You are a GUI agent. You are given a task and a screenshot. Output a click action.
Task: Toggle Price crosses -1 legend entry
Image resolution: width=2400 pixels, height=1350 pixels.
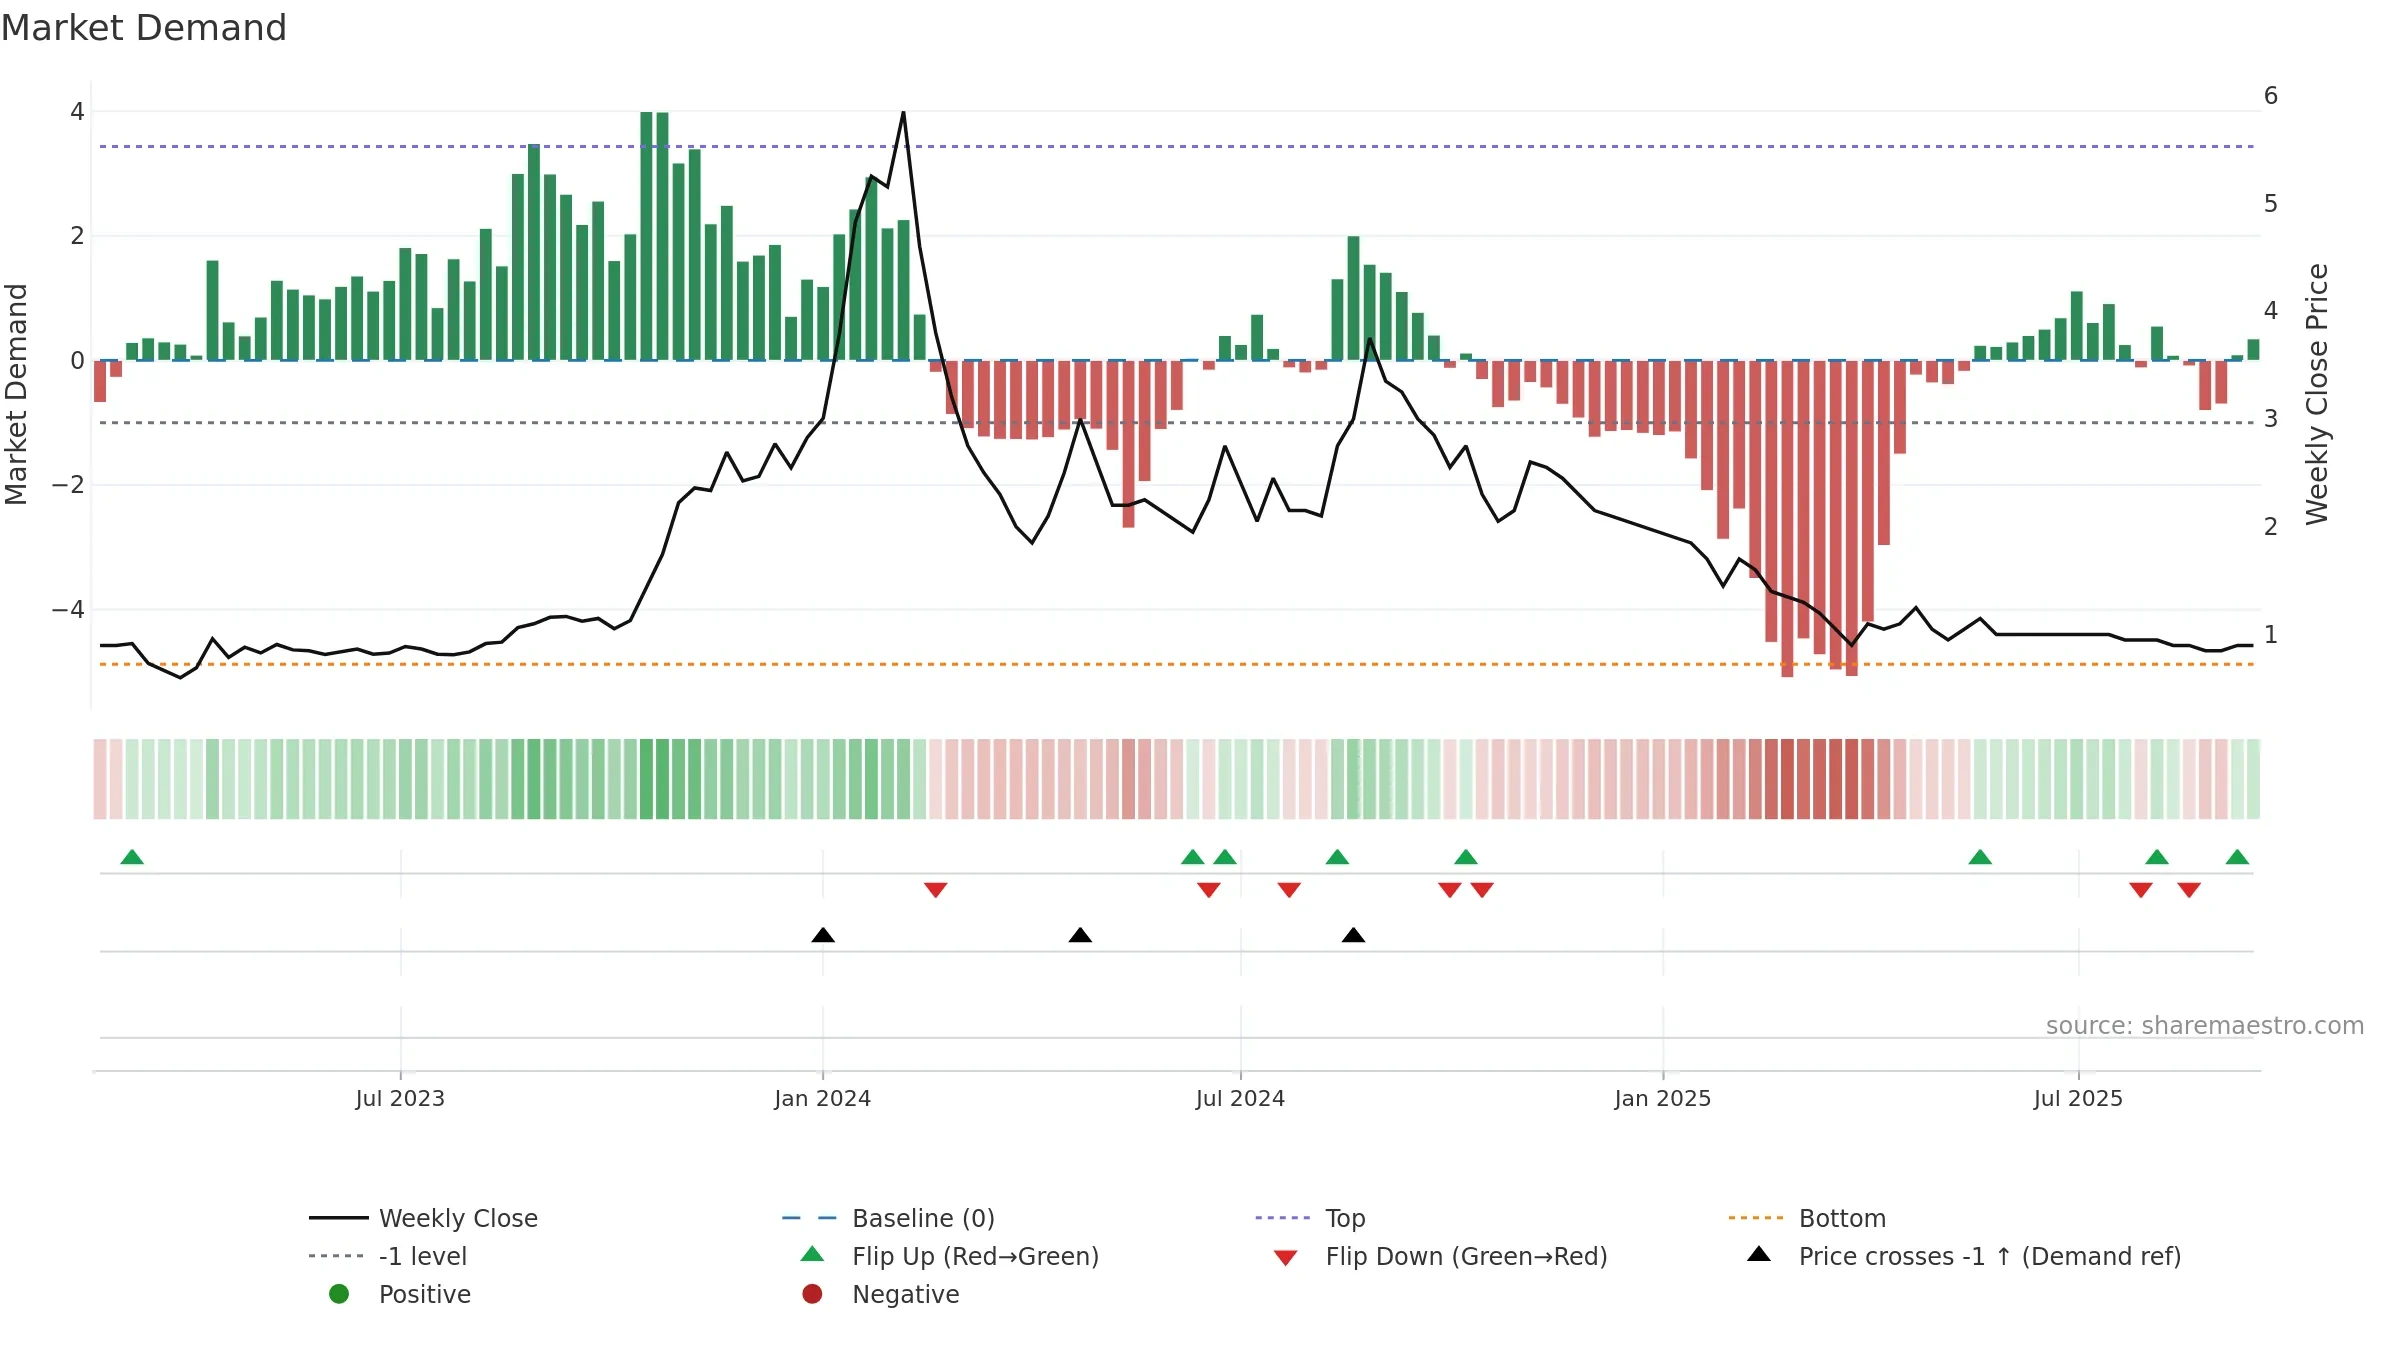[x=1964, y=1256]
